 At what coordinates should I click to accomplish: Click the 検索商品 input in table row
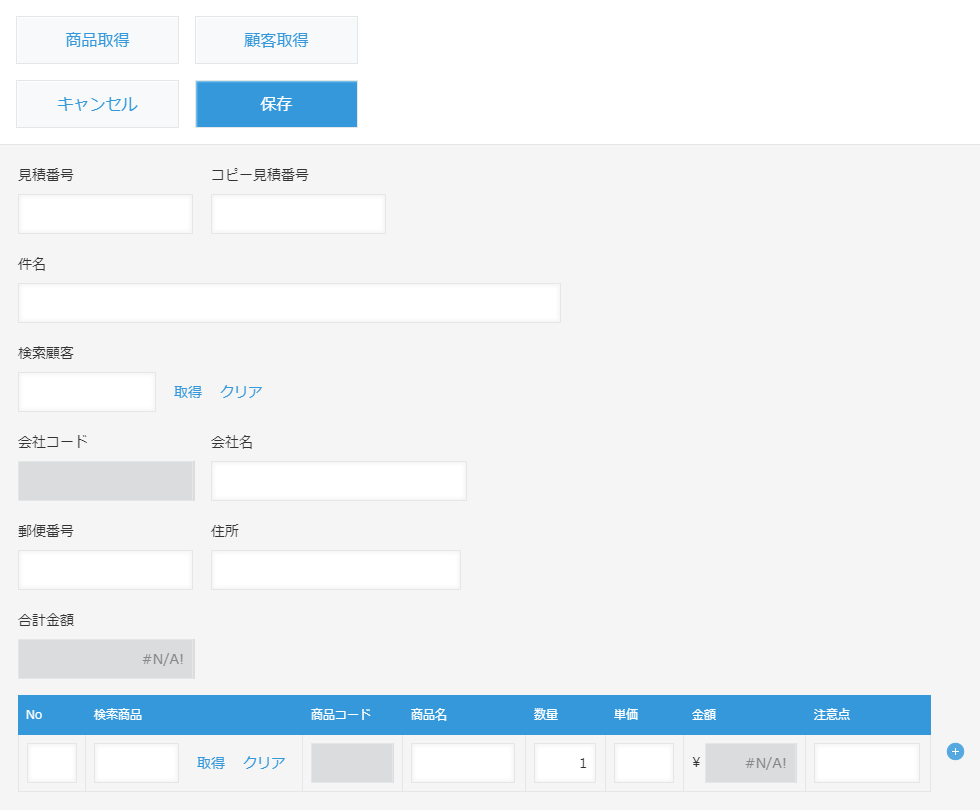click(136, 762)
